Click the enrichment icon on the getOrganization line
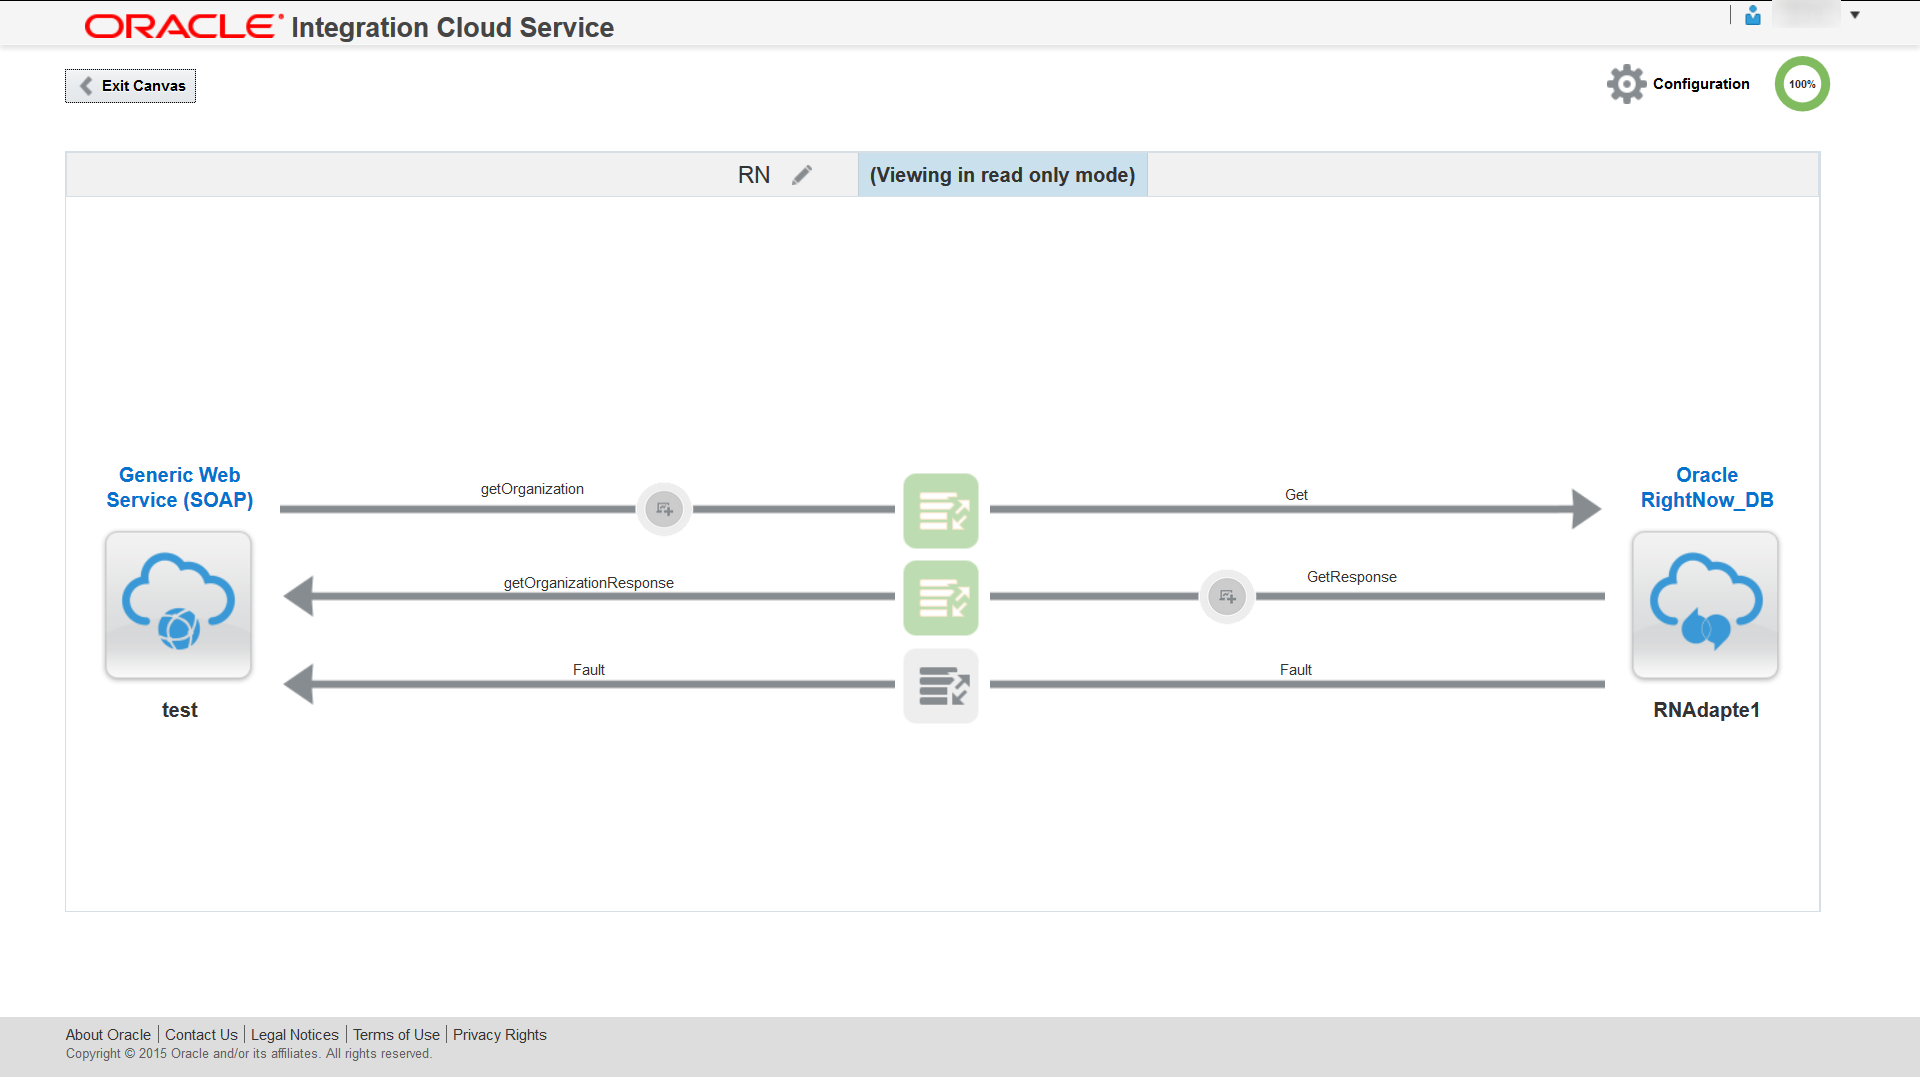 pyautogui.click(x=663, y=508)
